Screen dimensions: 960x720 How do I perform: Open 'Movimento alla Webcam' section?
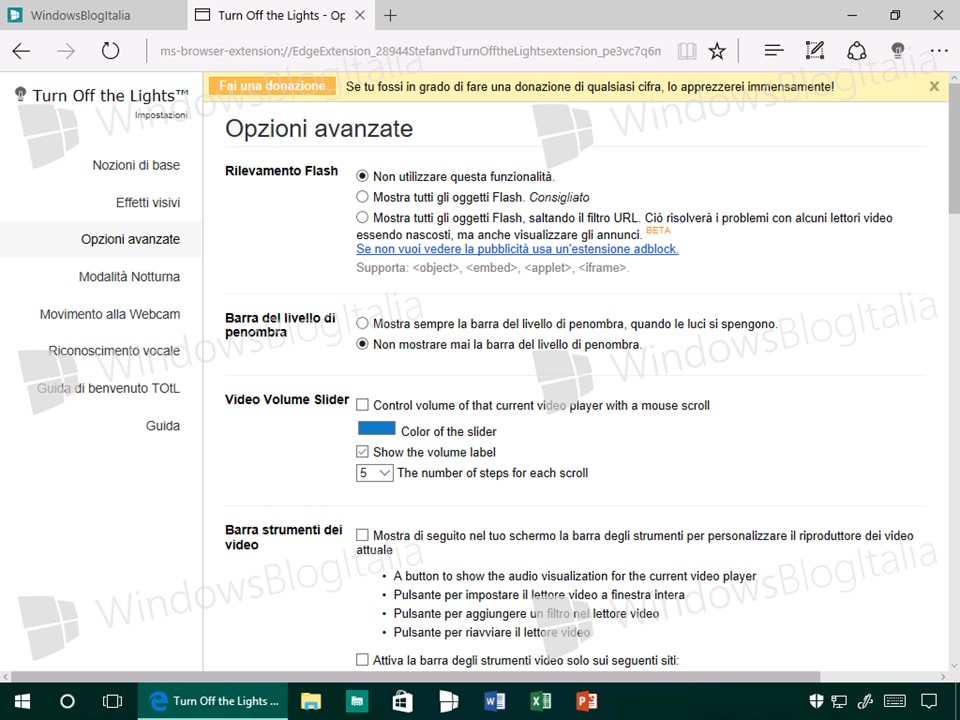[110, 314]
